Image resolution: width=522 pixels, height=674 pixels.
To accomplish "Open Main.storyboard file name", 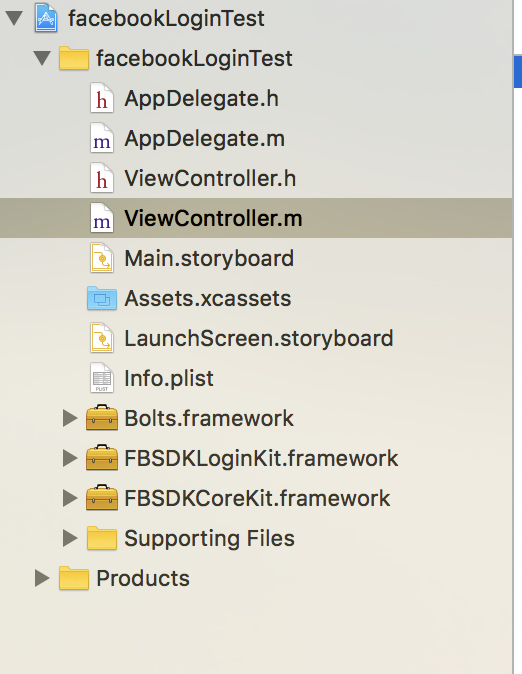I will [x=209, y=259].
